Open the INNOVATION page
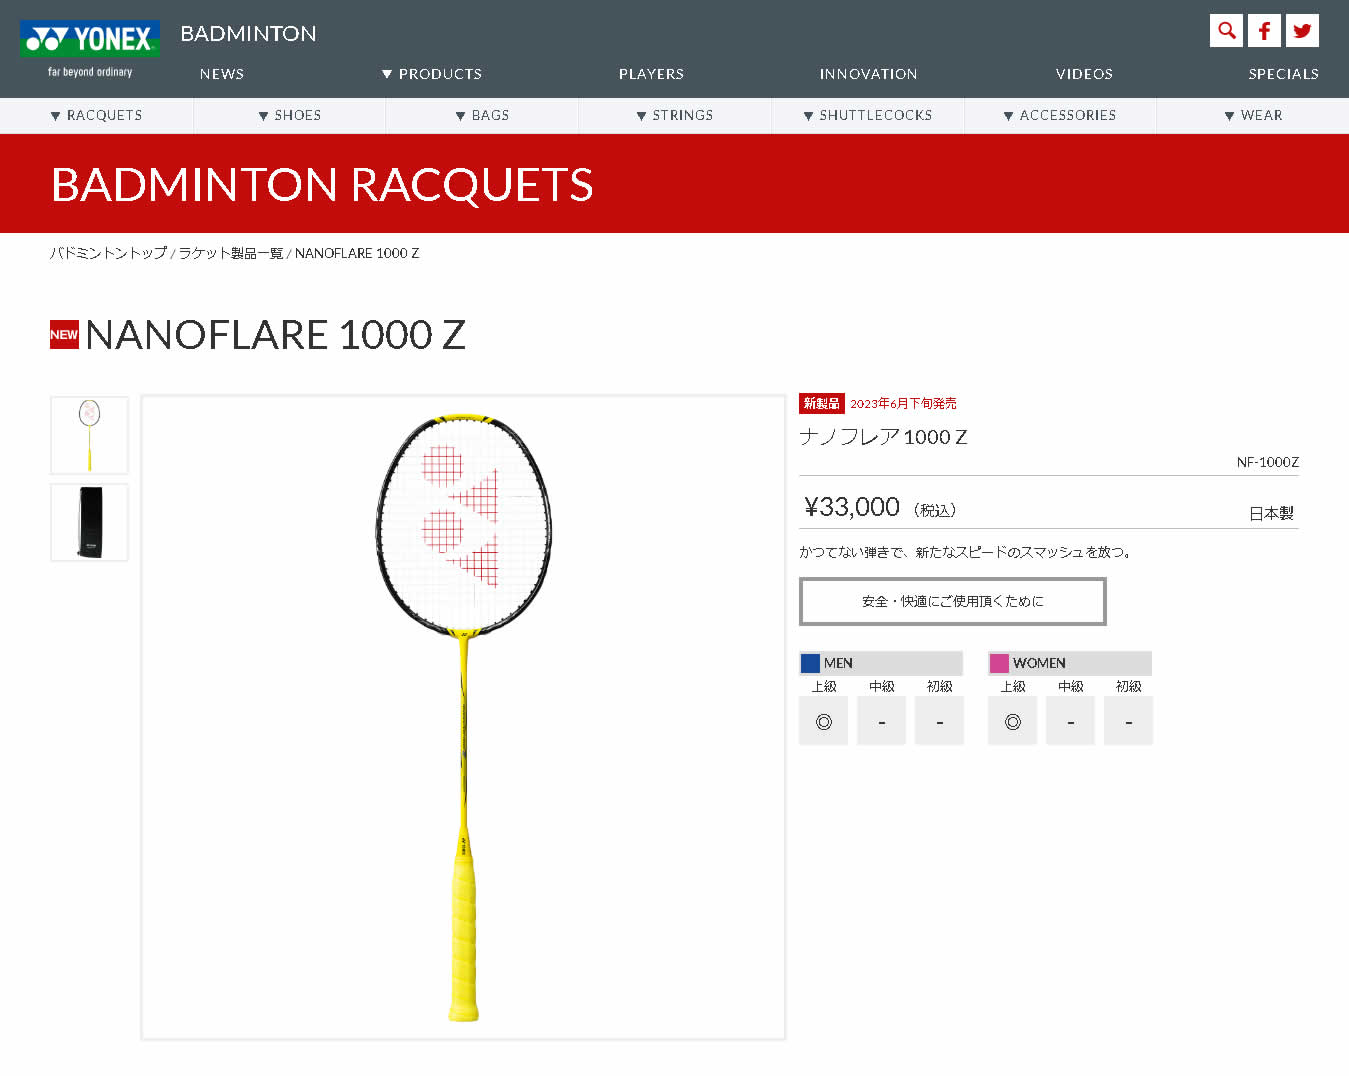 tap(868, 74)
